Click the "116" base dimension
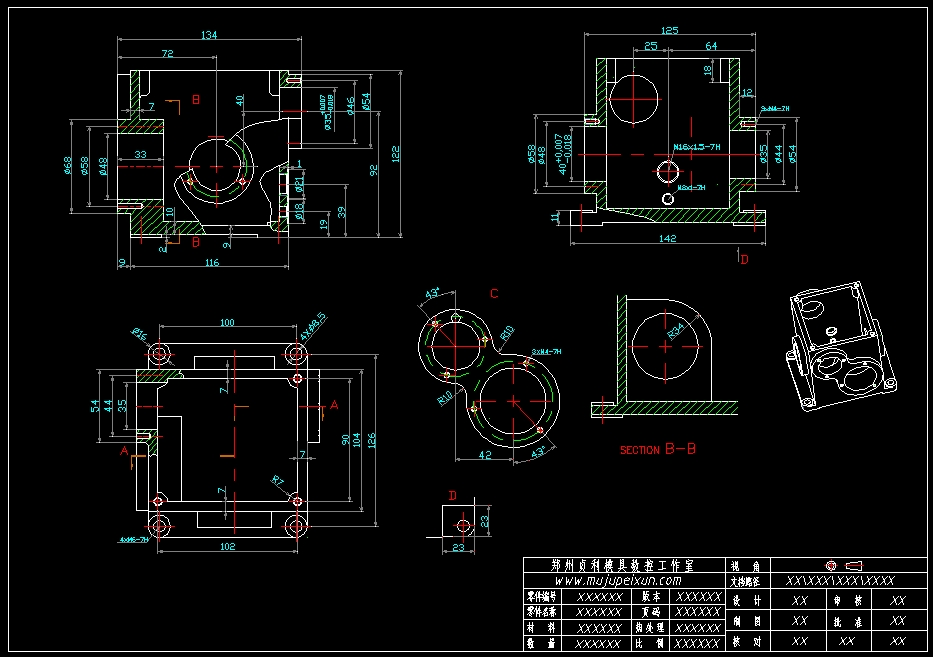Image resolution: width=933 pixels, height=657 pixels. [212, 262]
